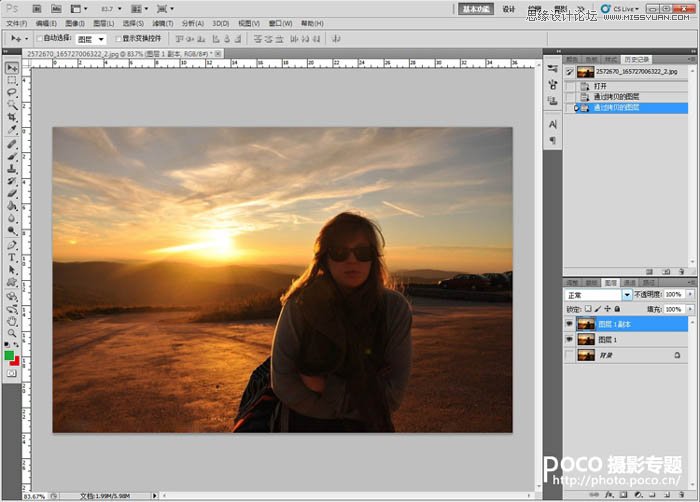The height and width of the screenshot is (502, 700).
Task: Open the 正常 blend mode dropdown
Action: [x=627, y=296]
